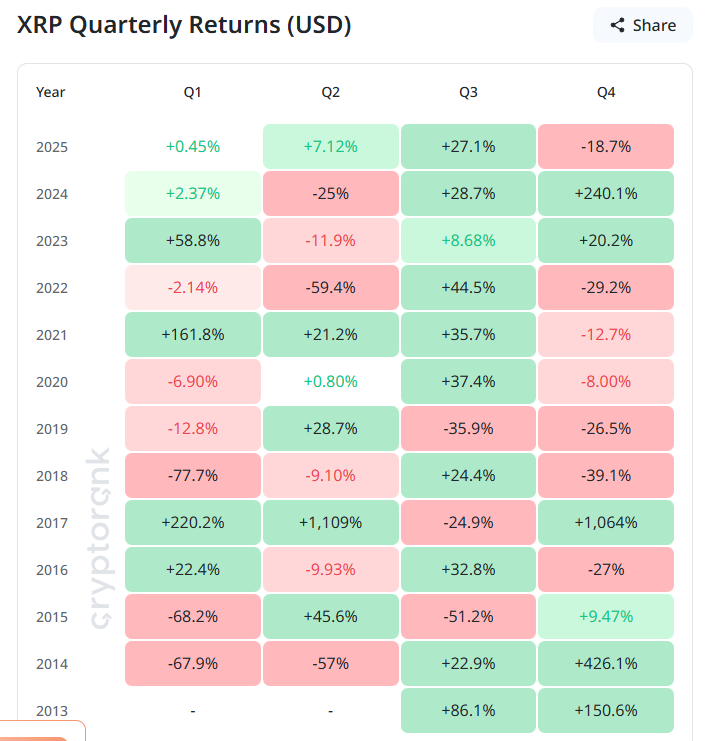Click the 2025 Q4 cell showing -18.7%
Viewport: 710px width, 741px height.
tap(606, 146)
